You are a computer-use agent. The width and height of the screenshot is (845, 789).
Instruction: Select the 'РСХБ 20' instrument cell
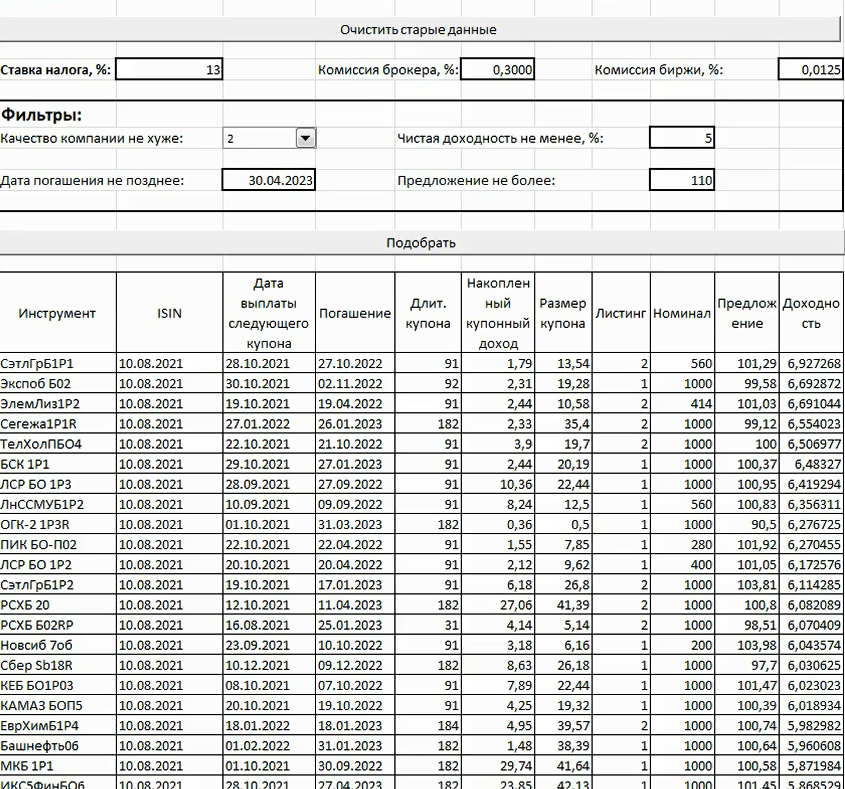pyautogui.click(x=58, y=605)
